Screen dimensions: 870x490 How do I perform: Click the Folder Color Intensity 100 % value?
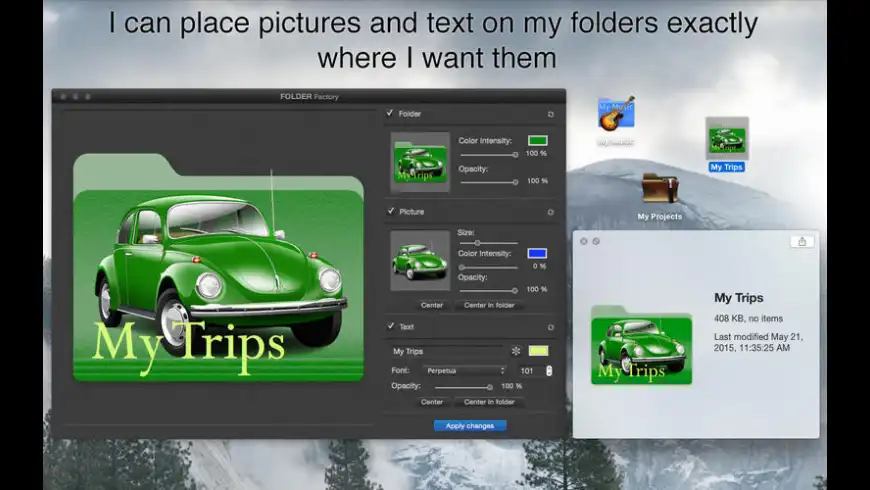(536, 153)
